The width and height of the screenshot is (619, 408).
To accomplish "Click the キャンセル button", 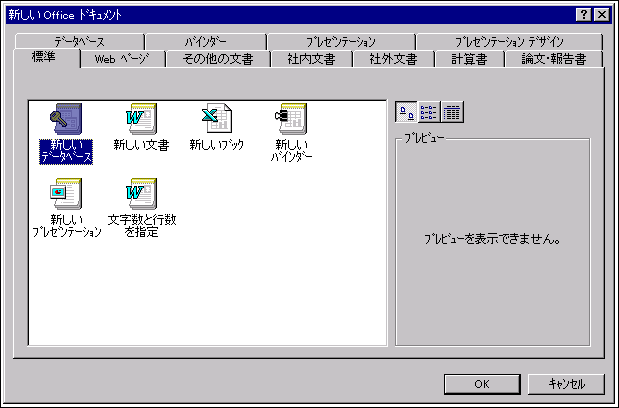I will [566, 384].
